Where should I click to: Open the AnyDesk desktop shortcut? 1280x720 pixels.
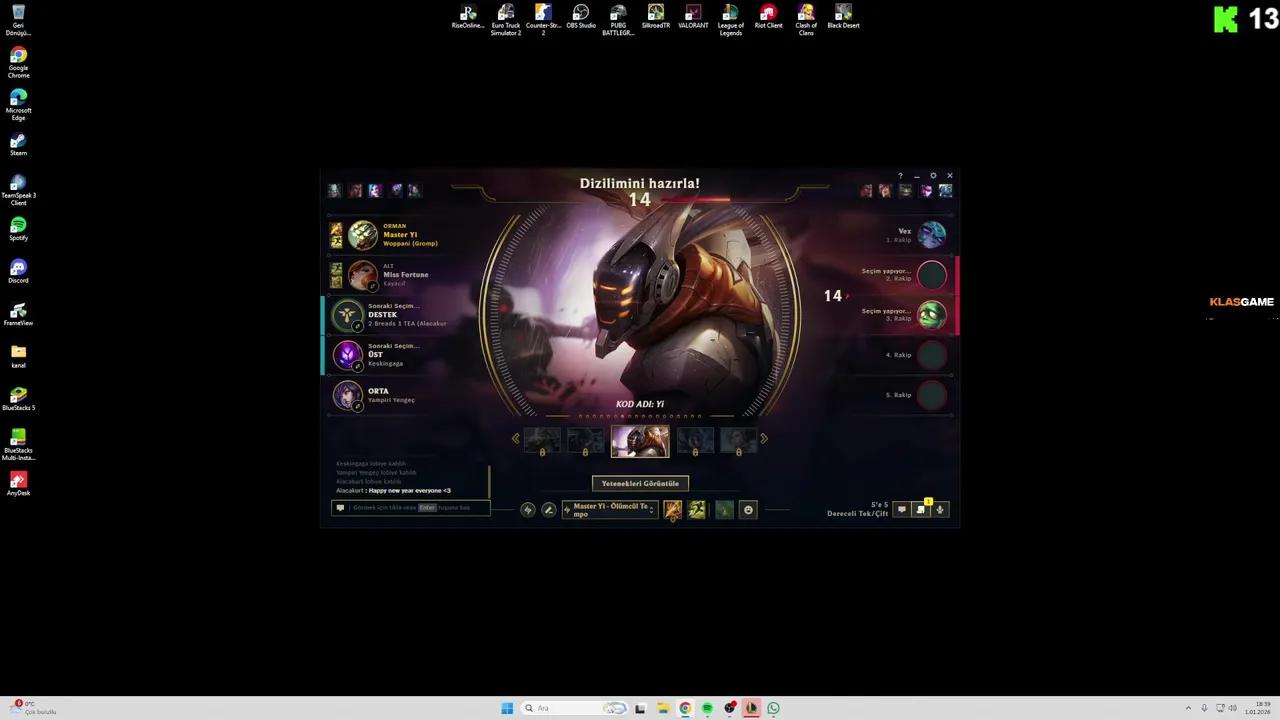18,484
